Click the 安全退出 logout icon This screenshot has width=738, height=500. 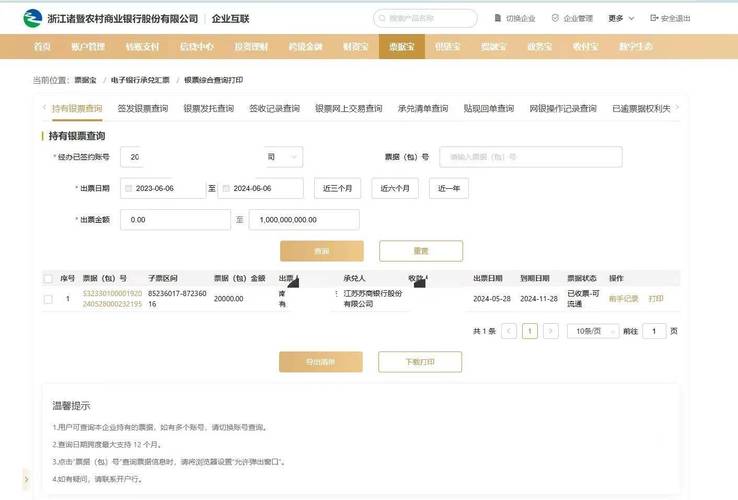click(654, 18)
